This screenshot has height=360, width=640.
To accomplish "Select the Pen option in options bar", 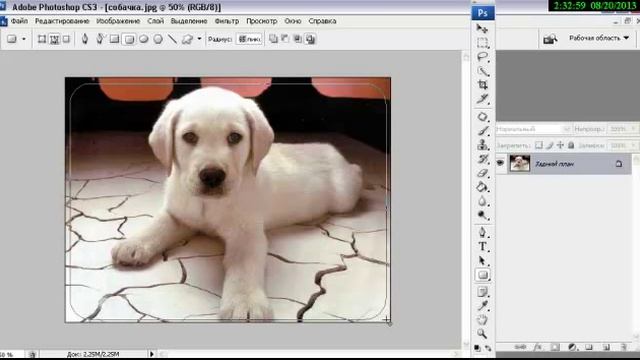I will point(85,39).
